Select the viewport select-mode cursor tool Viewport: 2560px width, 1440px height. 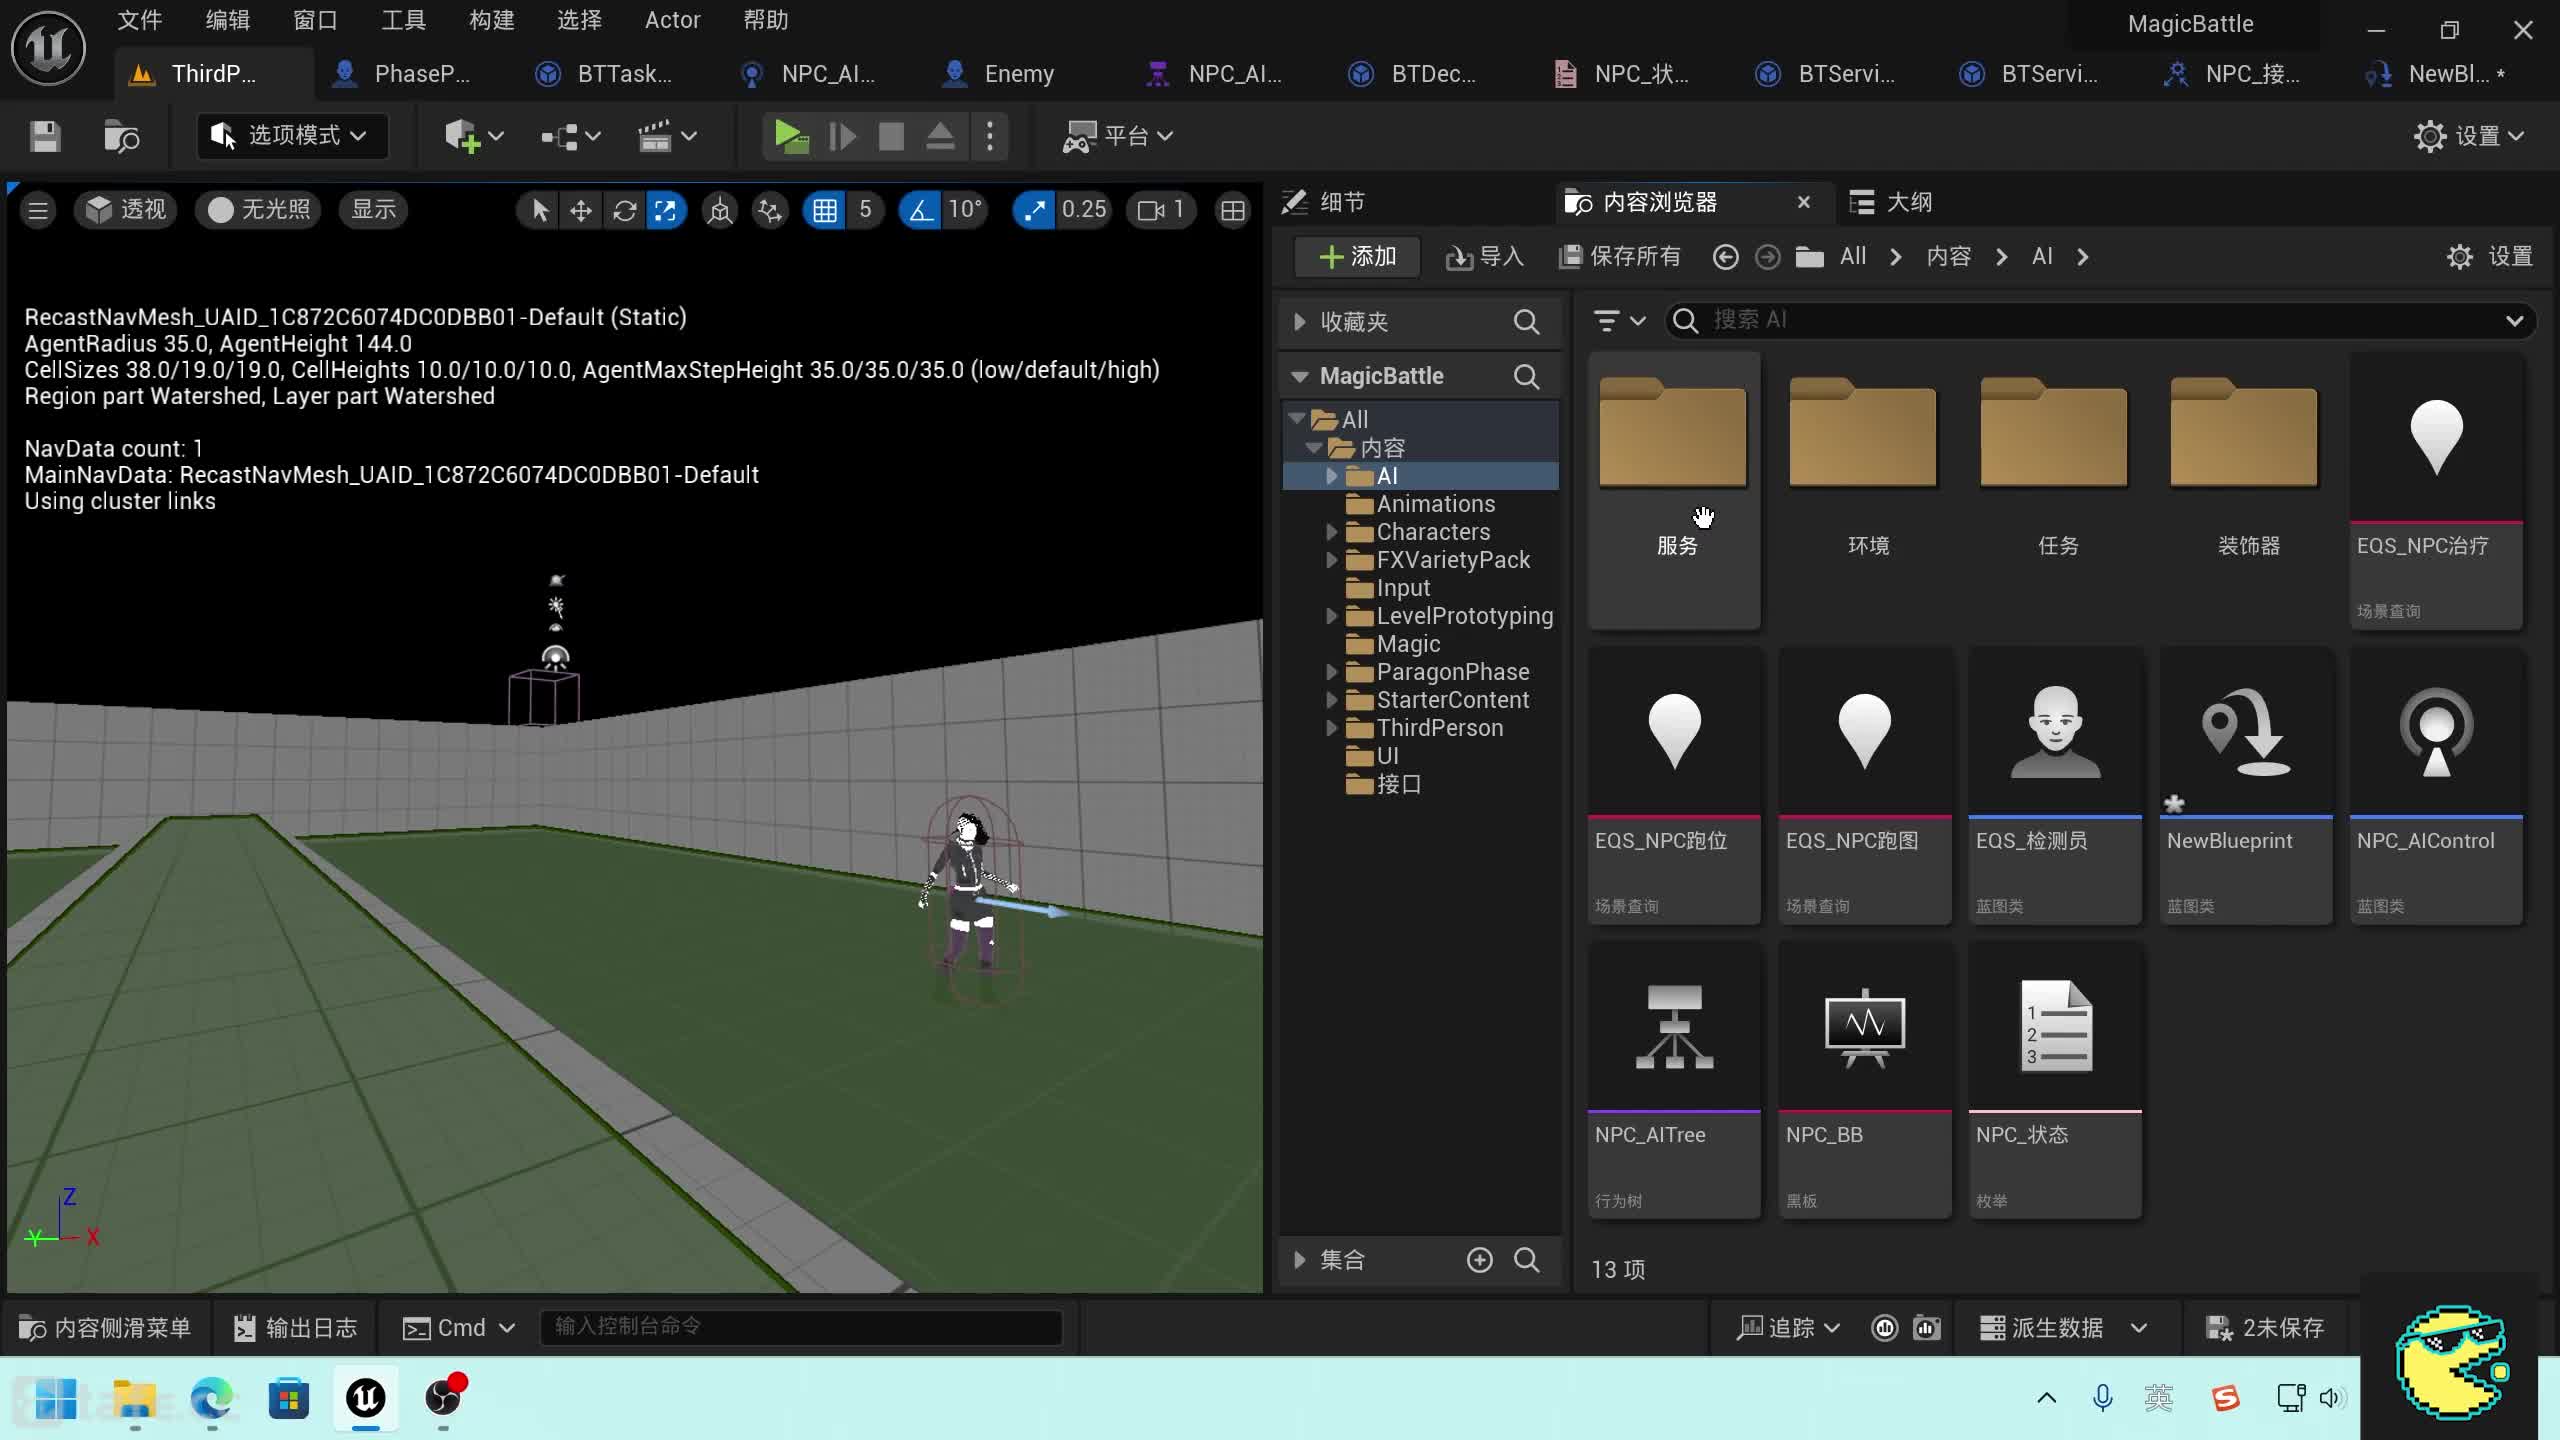pos(540,210)
